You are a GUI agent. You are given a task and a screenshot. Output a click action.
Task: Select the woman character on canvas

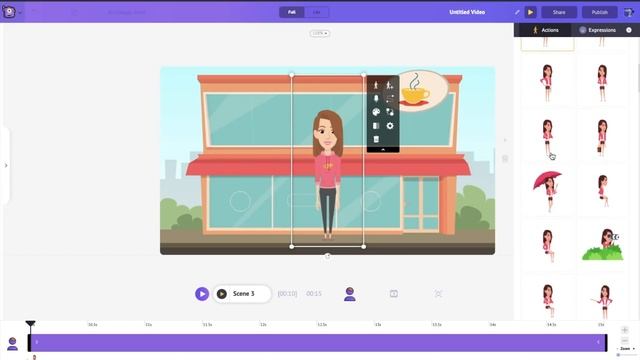[327, 174]
